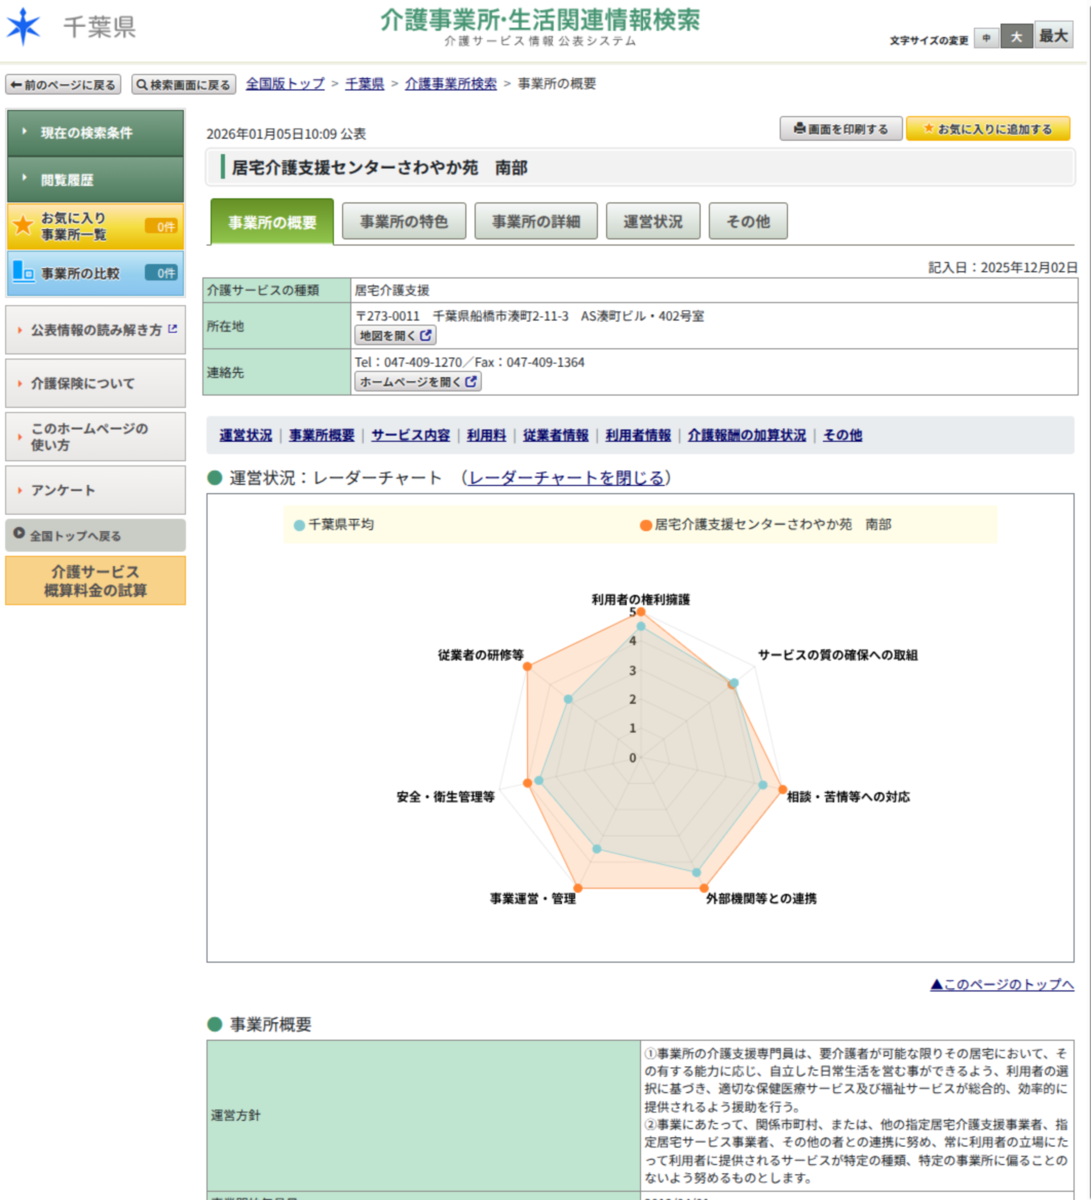Expand 現在の検索条件 panel
This screenshot has height=1200, width=1091.
pos(96,133)
